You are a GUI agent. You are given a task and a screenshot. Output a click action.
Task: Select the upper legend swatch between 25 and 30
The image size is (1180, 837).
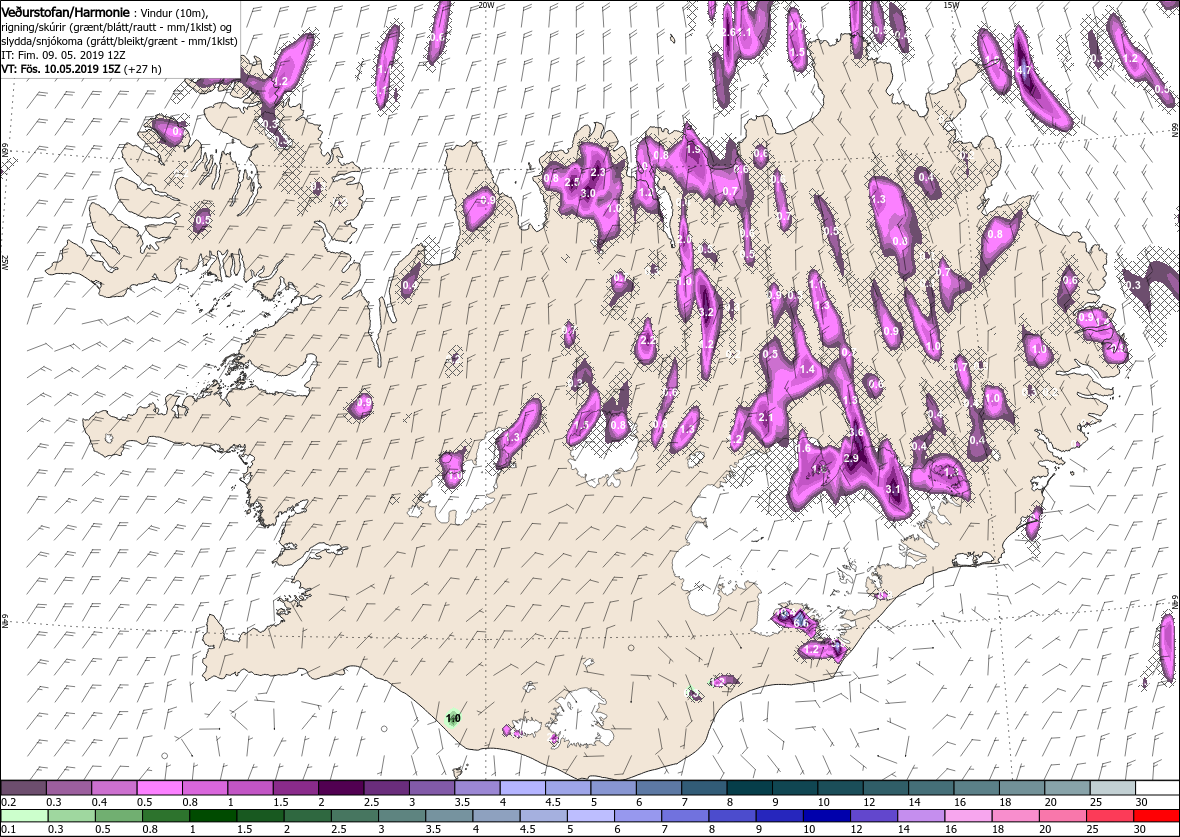pyautogui.click(x=1111, y=787)
